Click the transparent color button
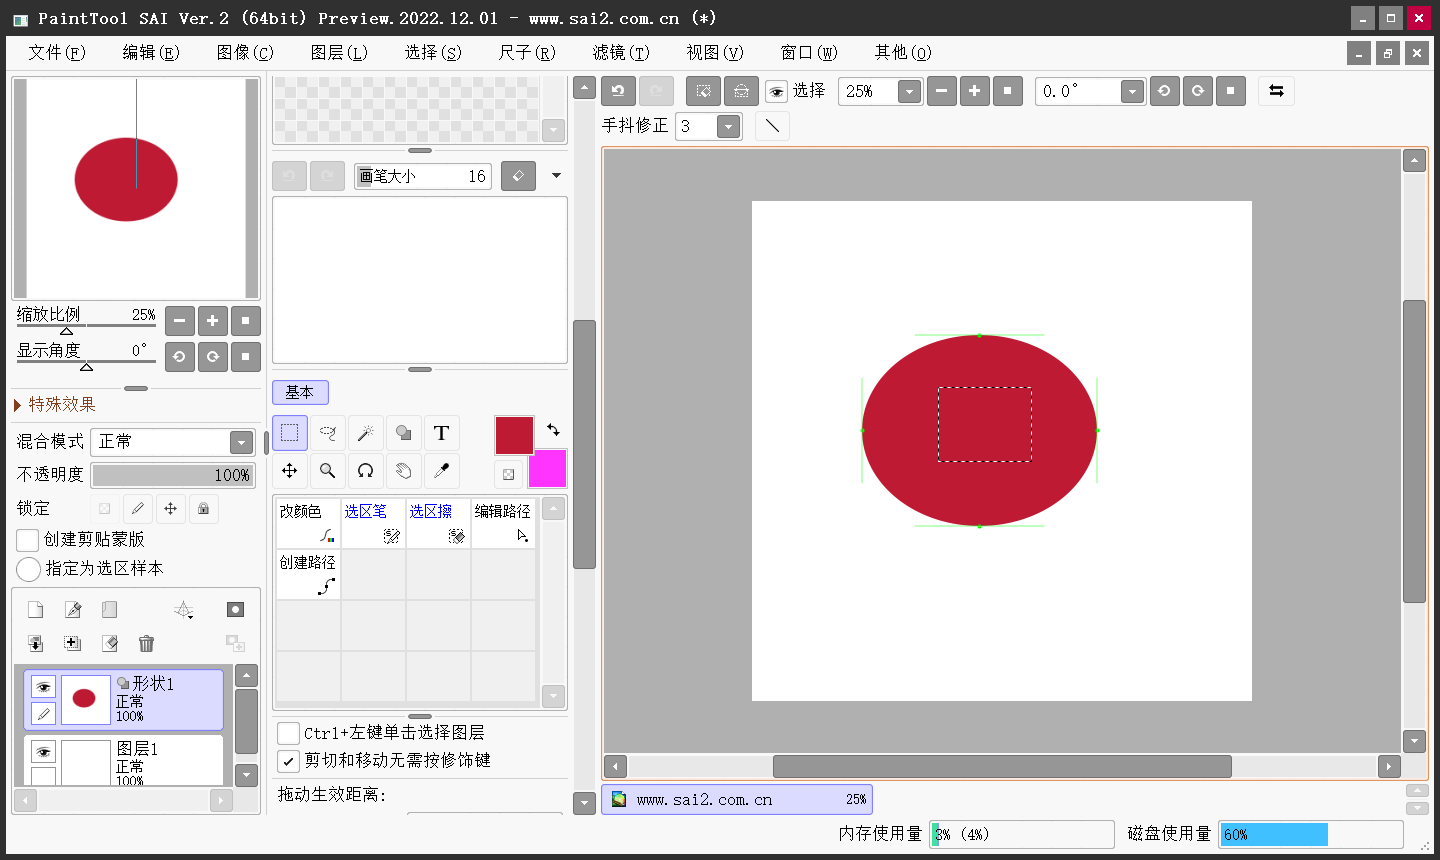 (508, 474)
